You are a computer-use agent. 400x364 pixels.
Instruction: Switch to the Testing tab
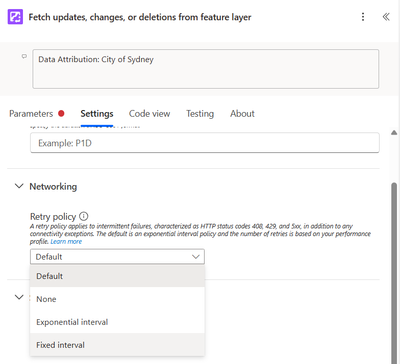[200, 114]
